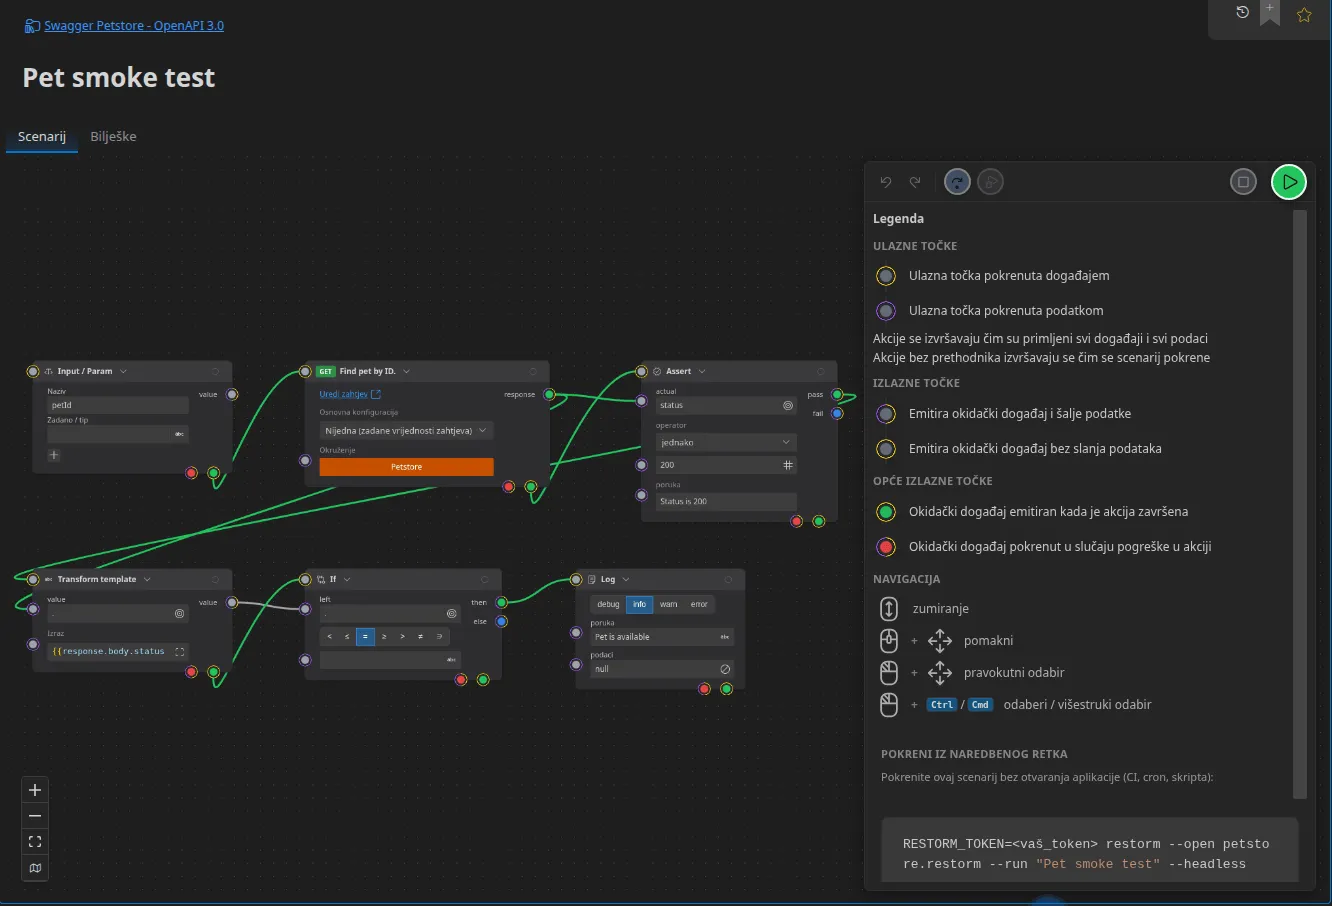Set Log level to error
Viewport: 1332px width, 906px height.
click(x=699, y=604)
